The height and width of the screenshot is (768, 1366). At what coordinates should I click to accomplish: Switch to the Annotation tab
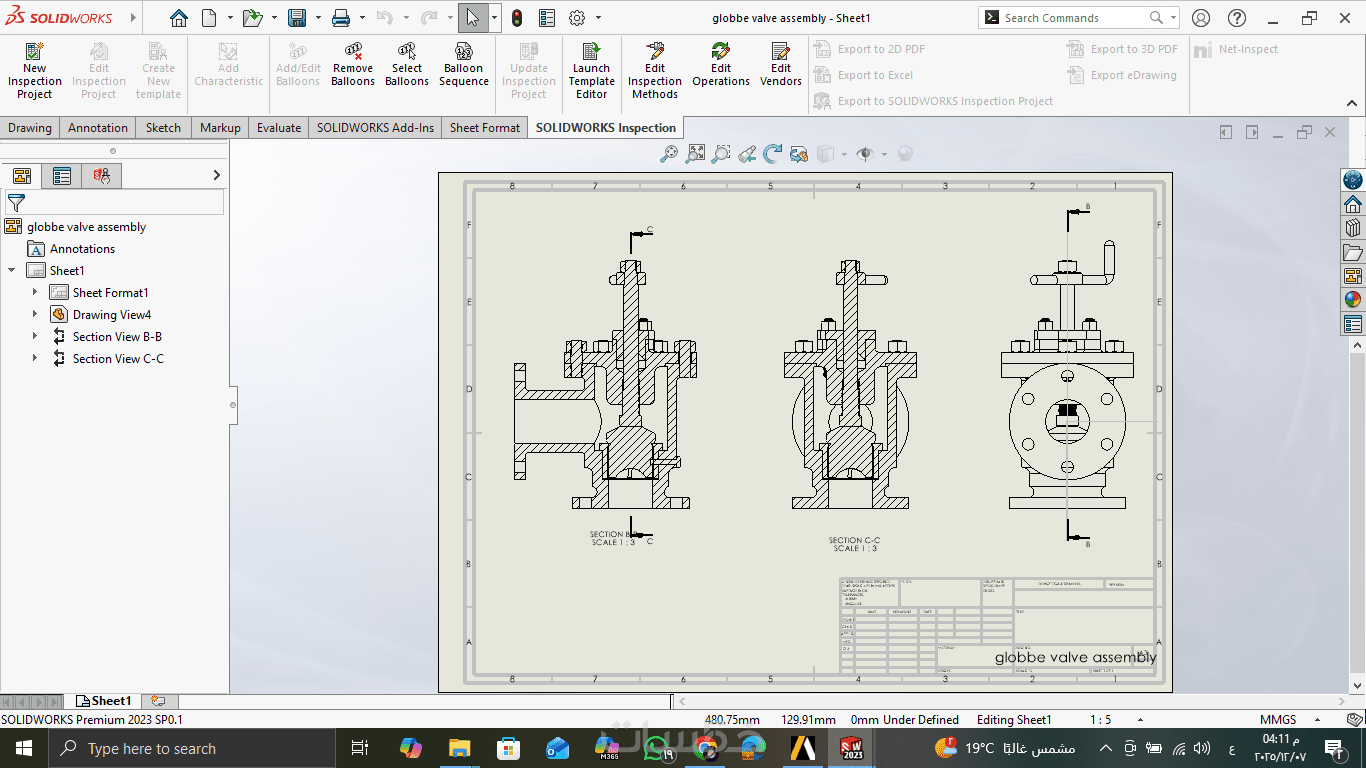98,128
